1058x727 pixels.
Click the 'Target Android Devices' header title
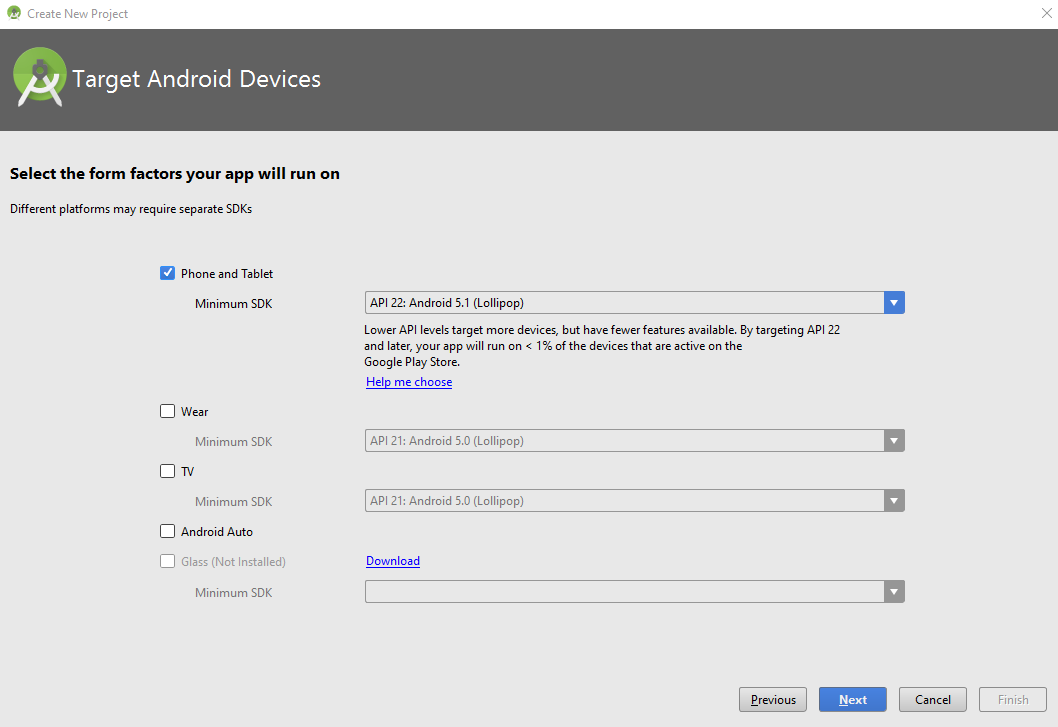pyautogui.click(x=197, y=79)
